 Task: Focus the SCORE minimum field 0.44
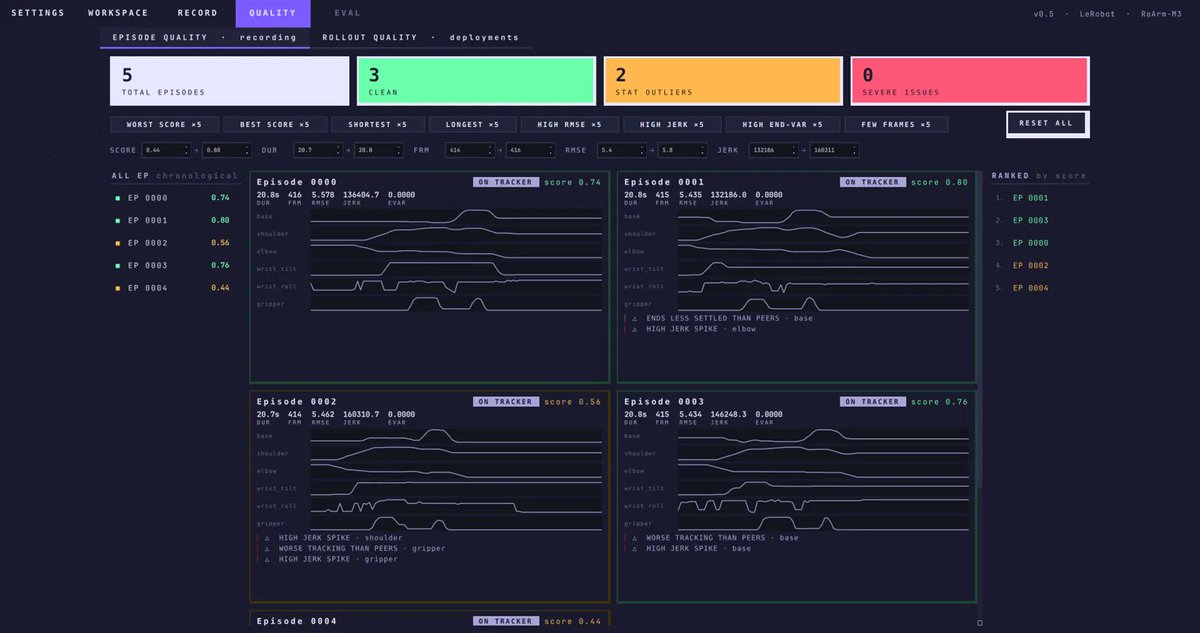point(166,150)
